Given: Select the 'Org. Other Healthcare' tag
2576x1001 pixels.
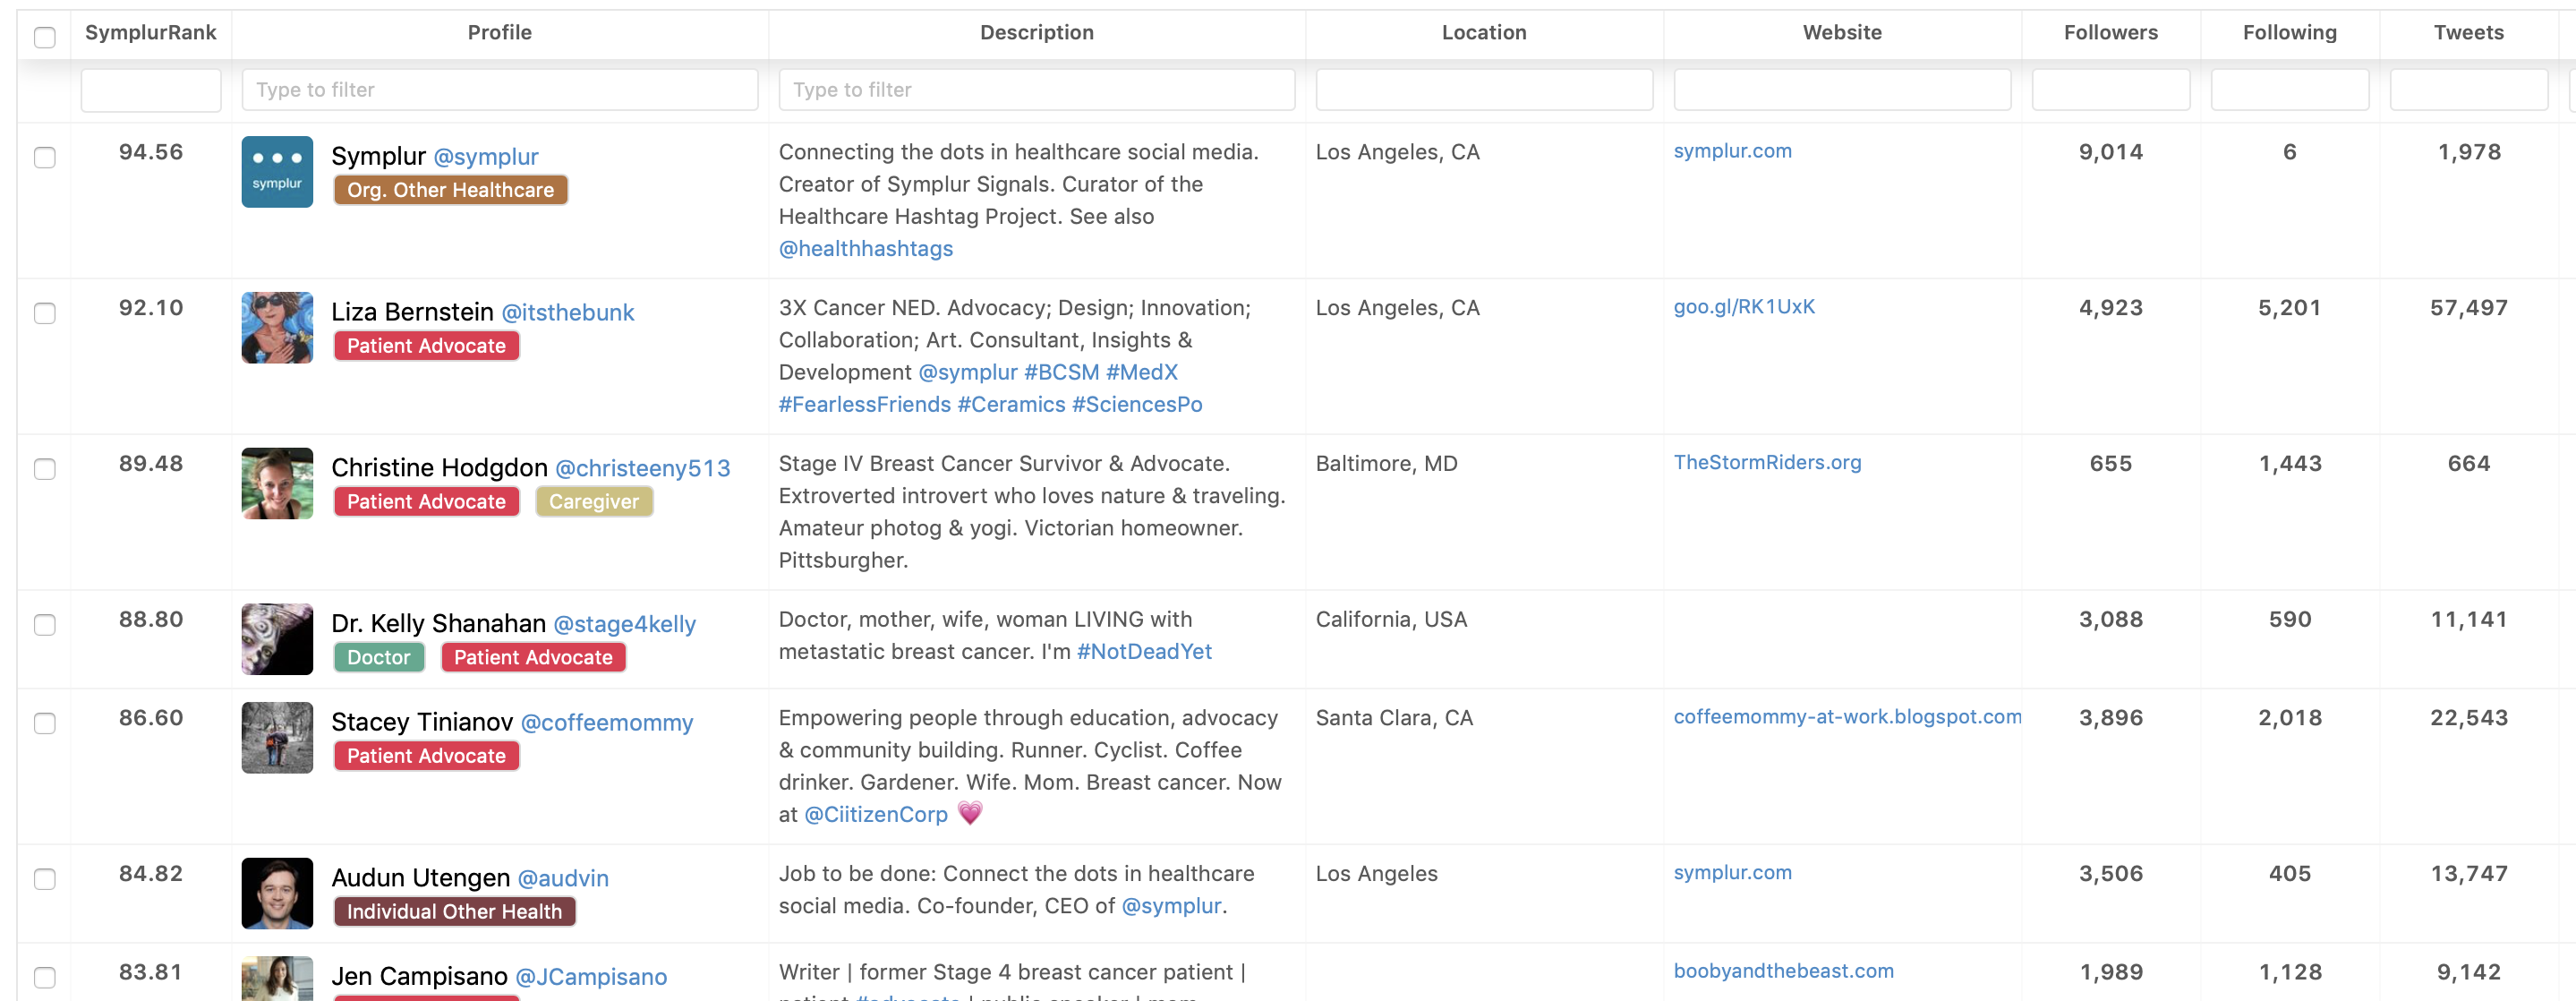Looking at the screenshot, I should point(451,190).
